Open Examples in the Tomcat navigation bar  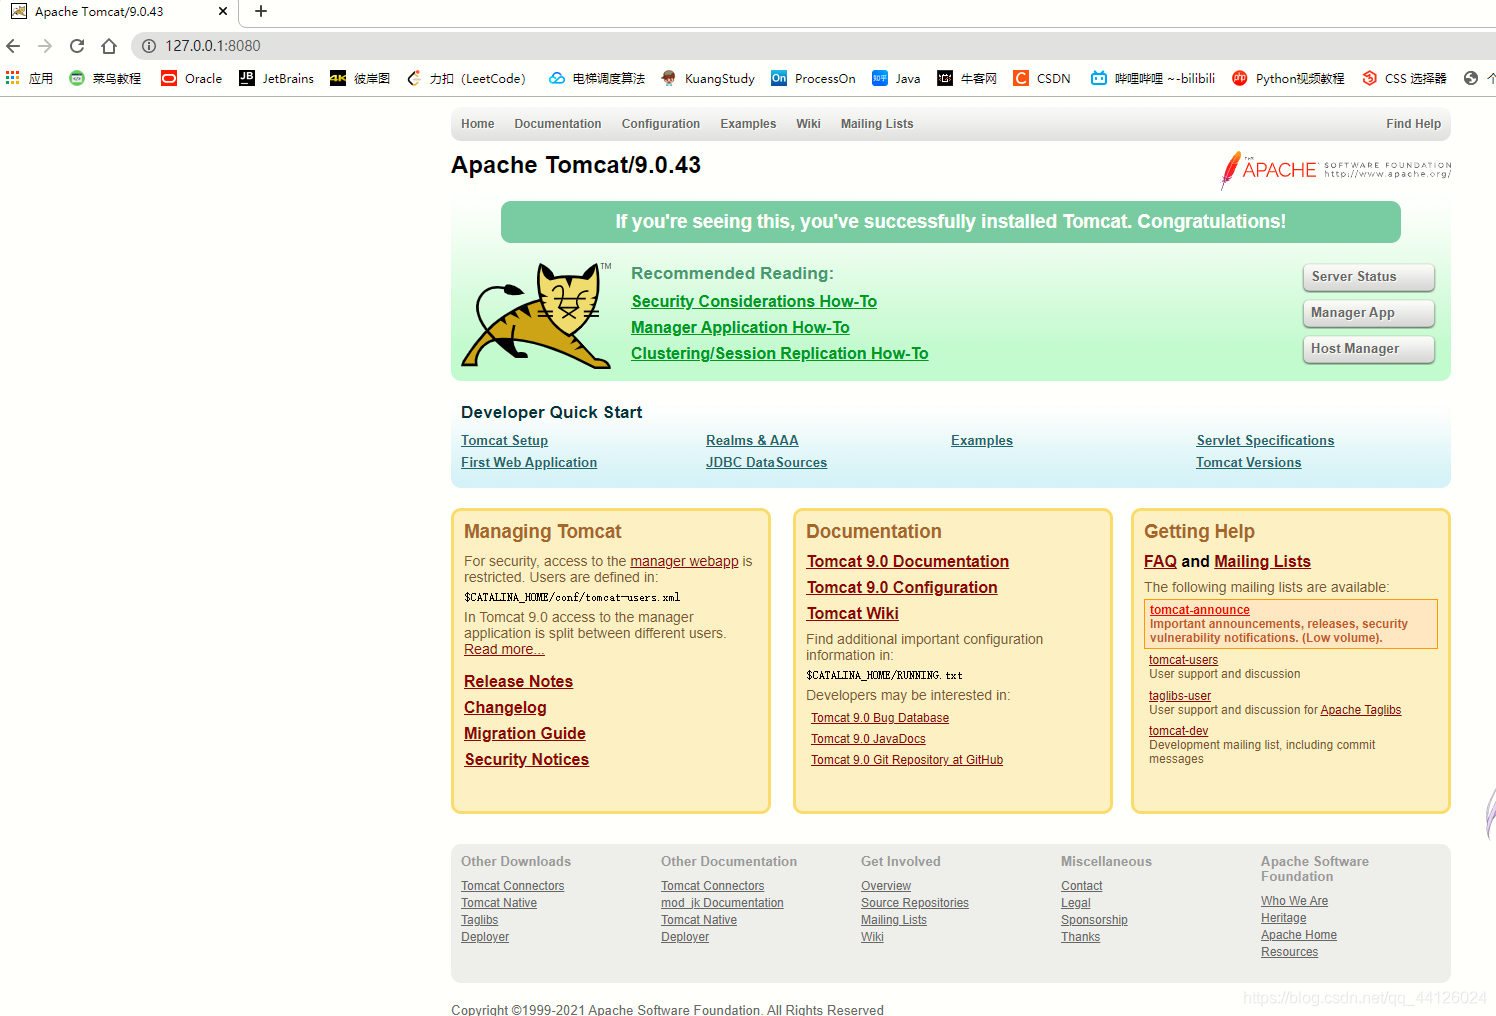pos(748,124)
